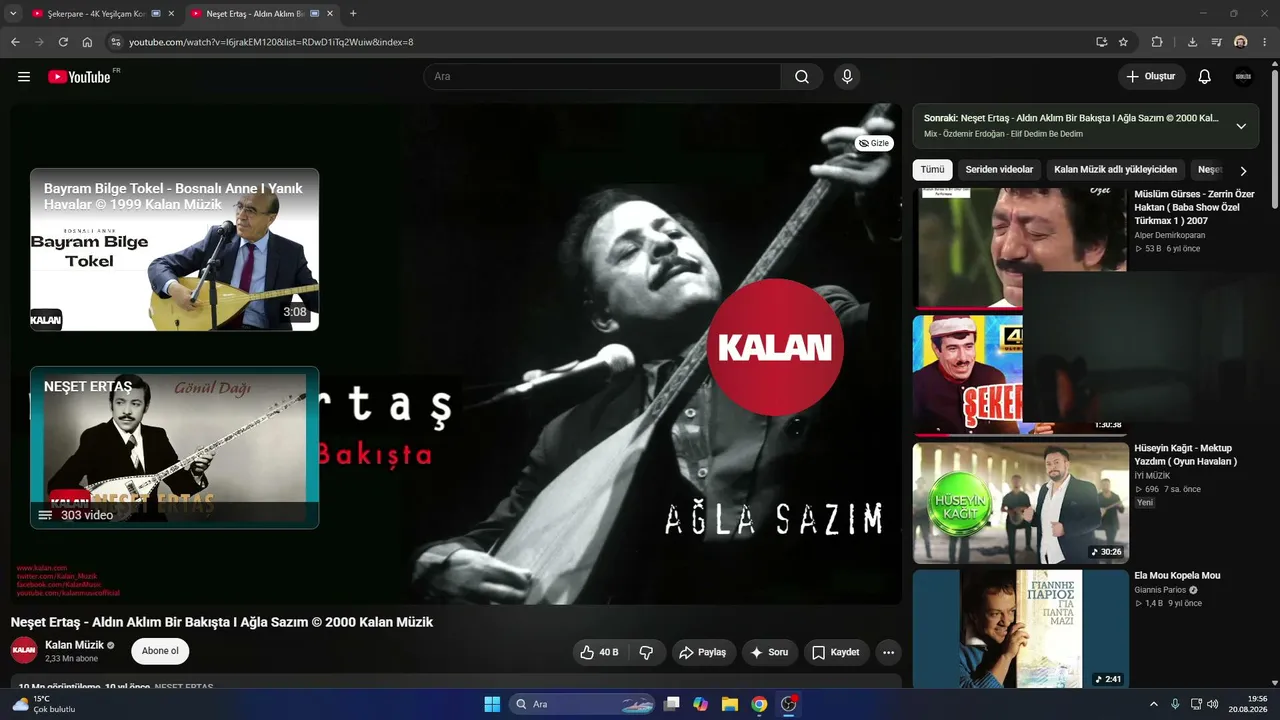The height and width of the screenshot is (720, 1280).
Task: Go back with browser back arrow
Action: point(15,42)
